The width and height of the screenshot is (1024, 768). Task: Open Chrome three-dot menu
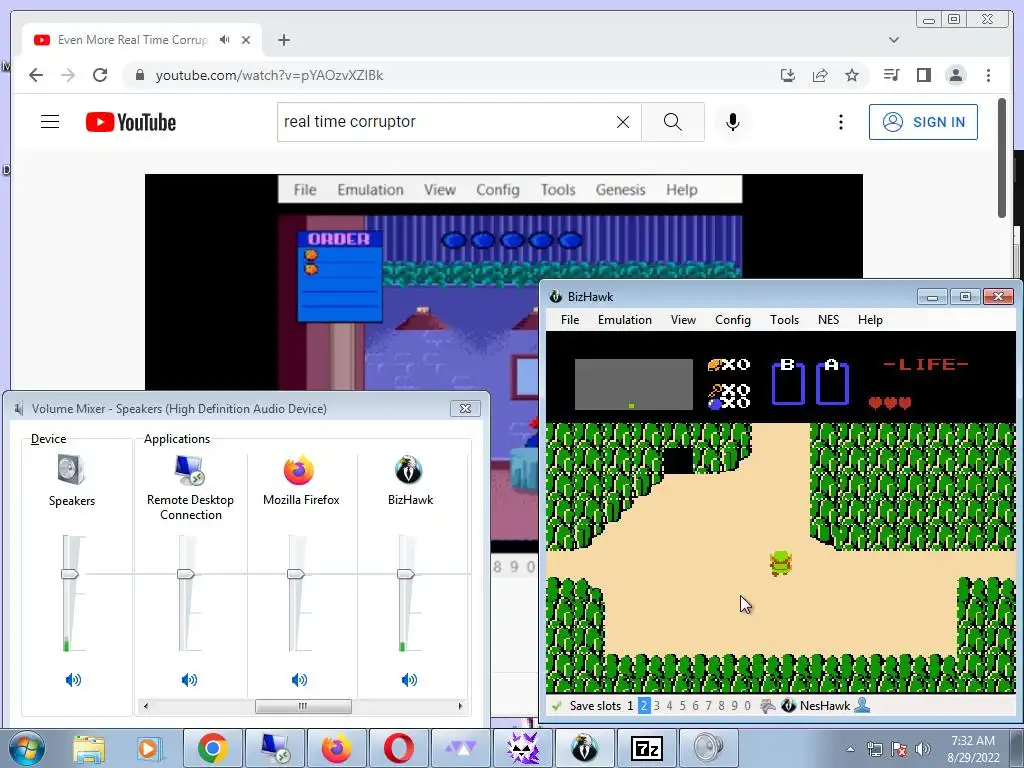(988, 75)
